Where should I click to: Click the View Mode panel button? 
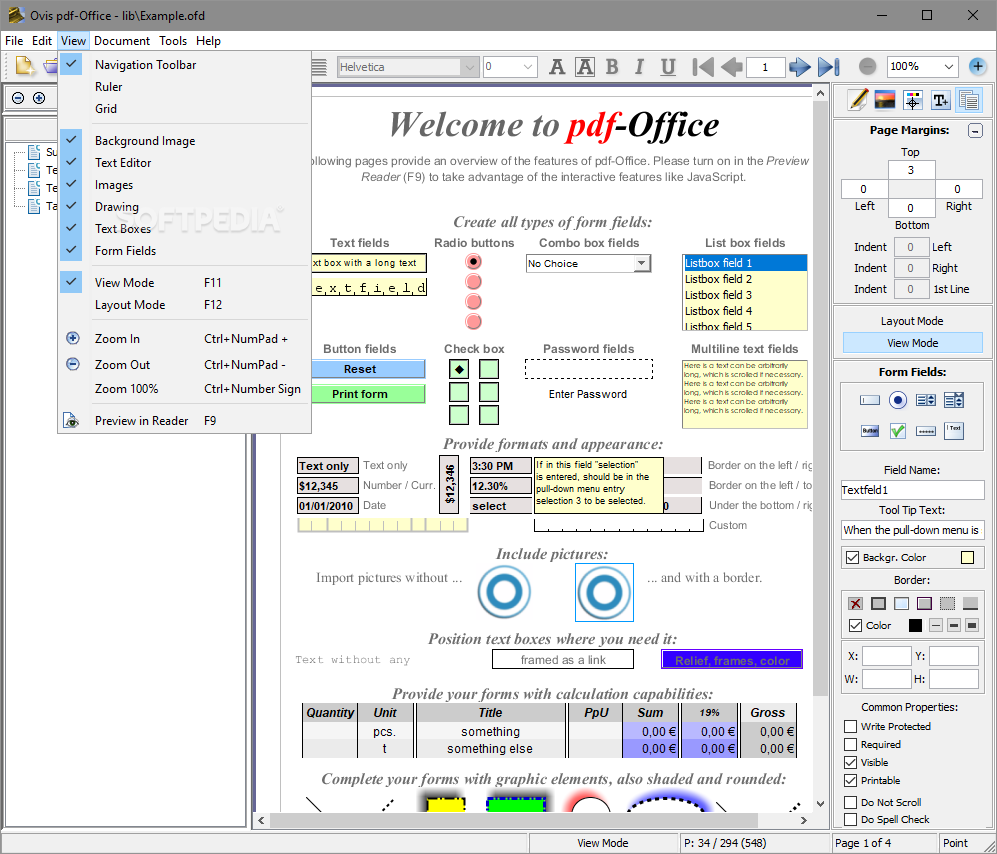point(912,343)
